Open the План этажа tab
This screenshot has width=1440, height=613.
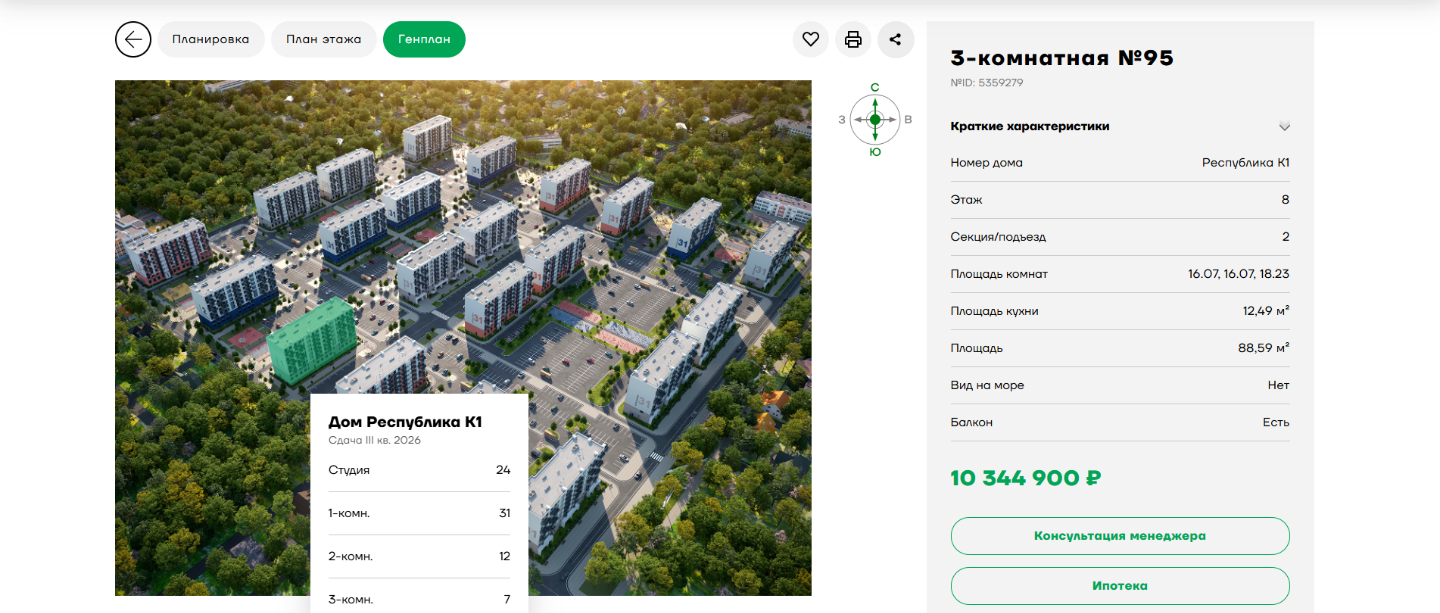[x=323, y=40]
